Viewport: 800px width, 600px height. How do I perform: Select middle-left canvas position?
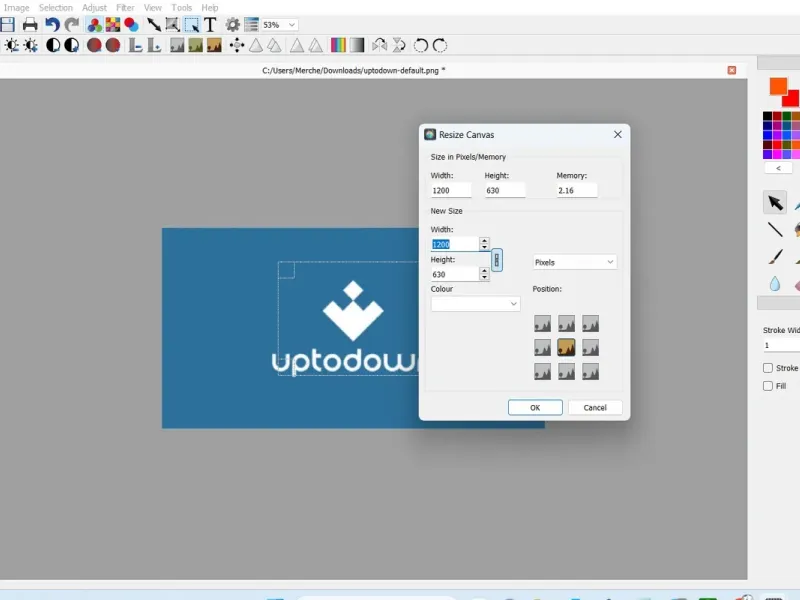tap(542, 347)
